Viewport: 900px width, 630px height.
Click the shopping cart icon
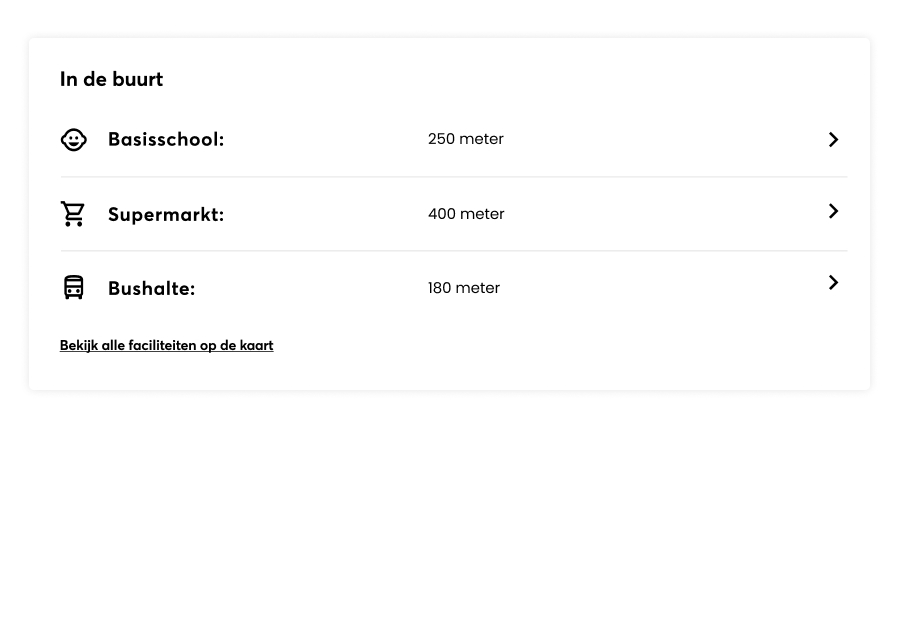coord(73,214)
